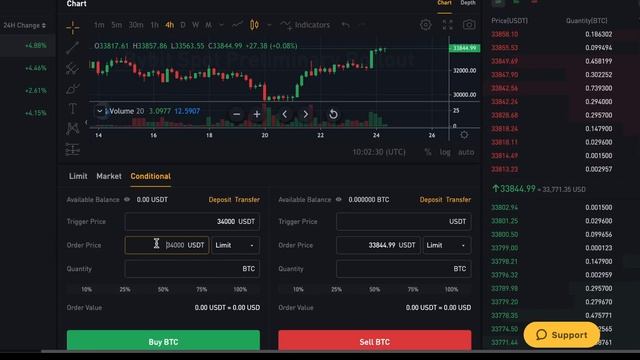
Task: Move the chart left with arrow button
Action: pyautogui.click(x=285, y=114)
